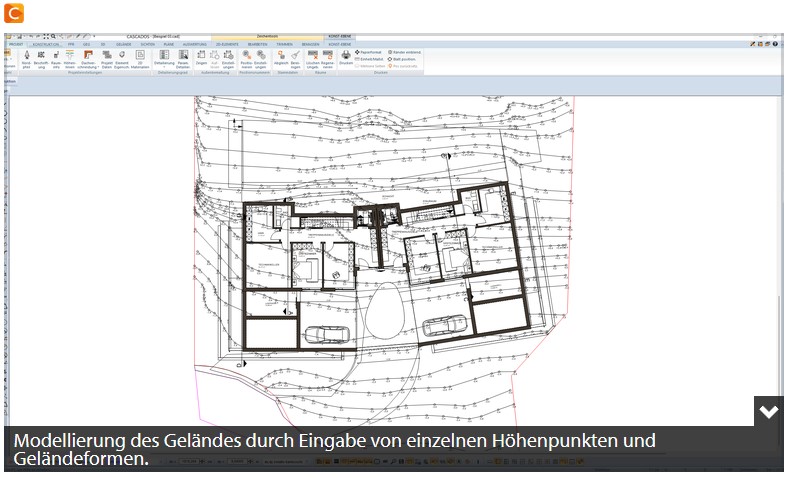787x478 pixels.
Task: Select Regenerieren in the Räume group
Action: (328, 59)
